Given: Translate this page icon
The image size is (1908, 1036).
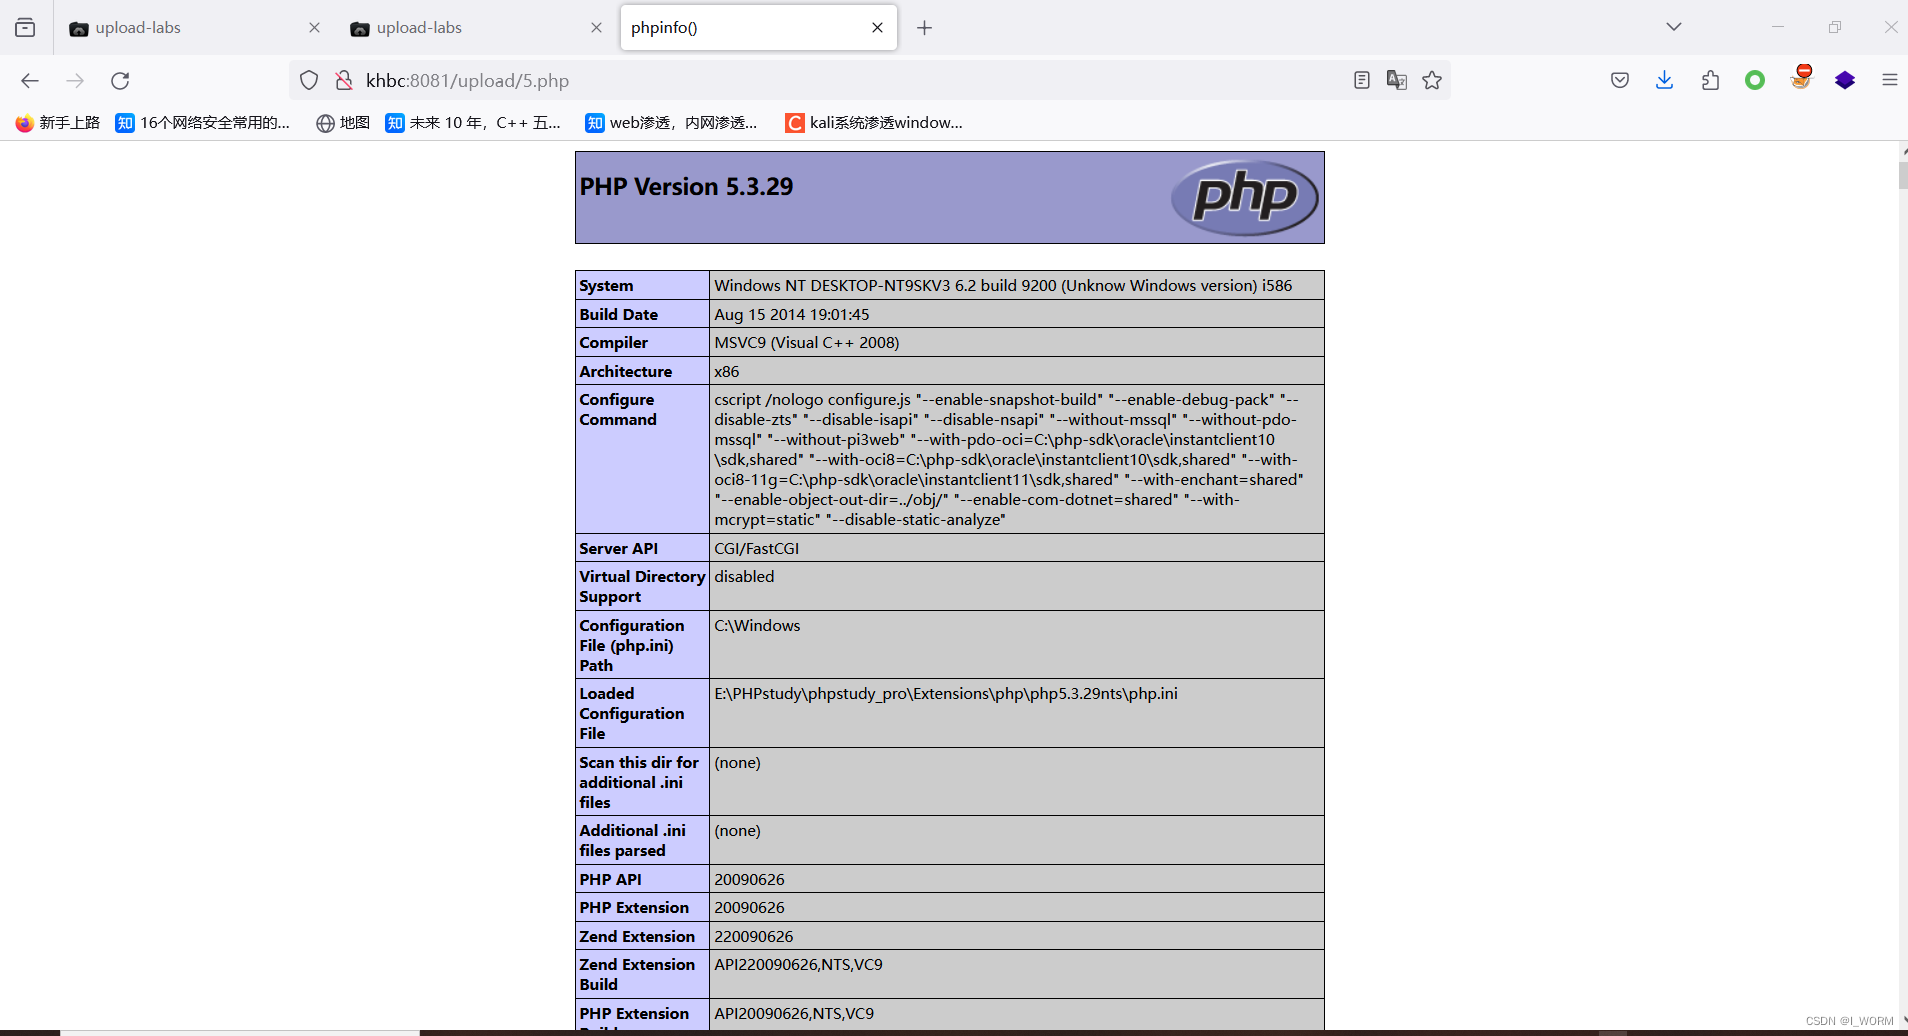Looking at the screenshot, I should [x=1397, y=81].
